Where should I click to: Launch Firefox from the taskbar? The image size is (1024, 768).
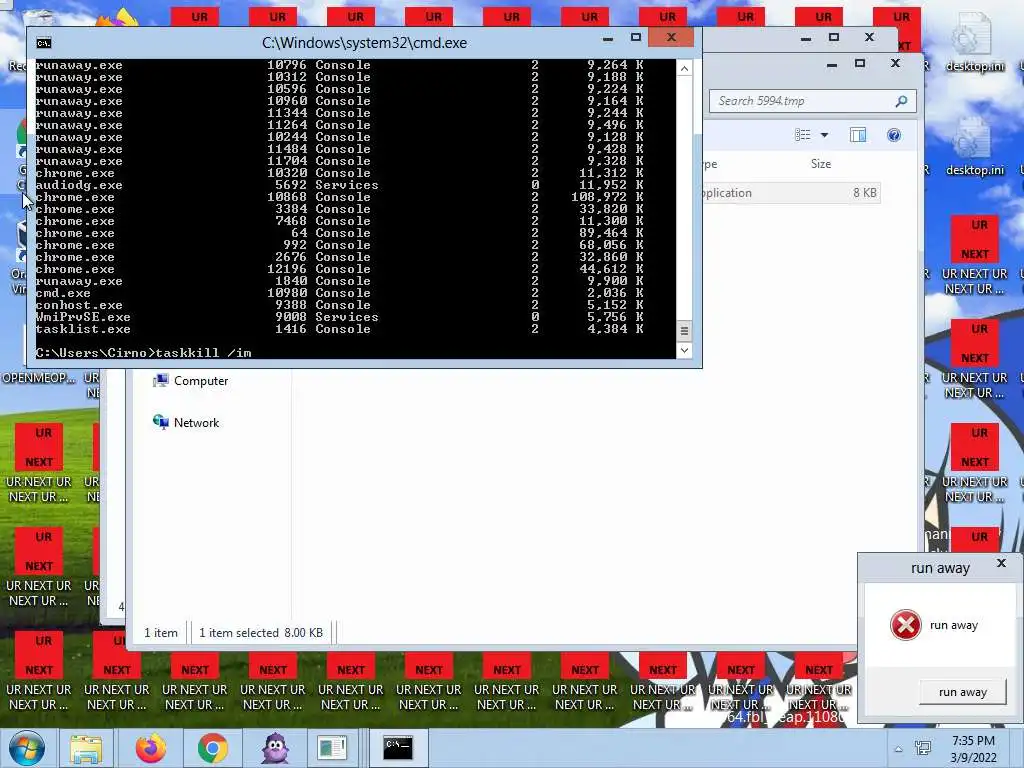[151, 748]
